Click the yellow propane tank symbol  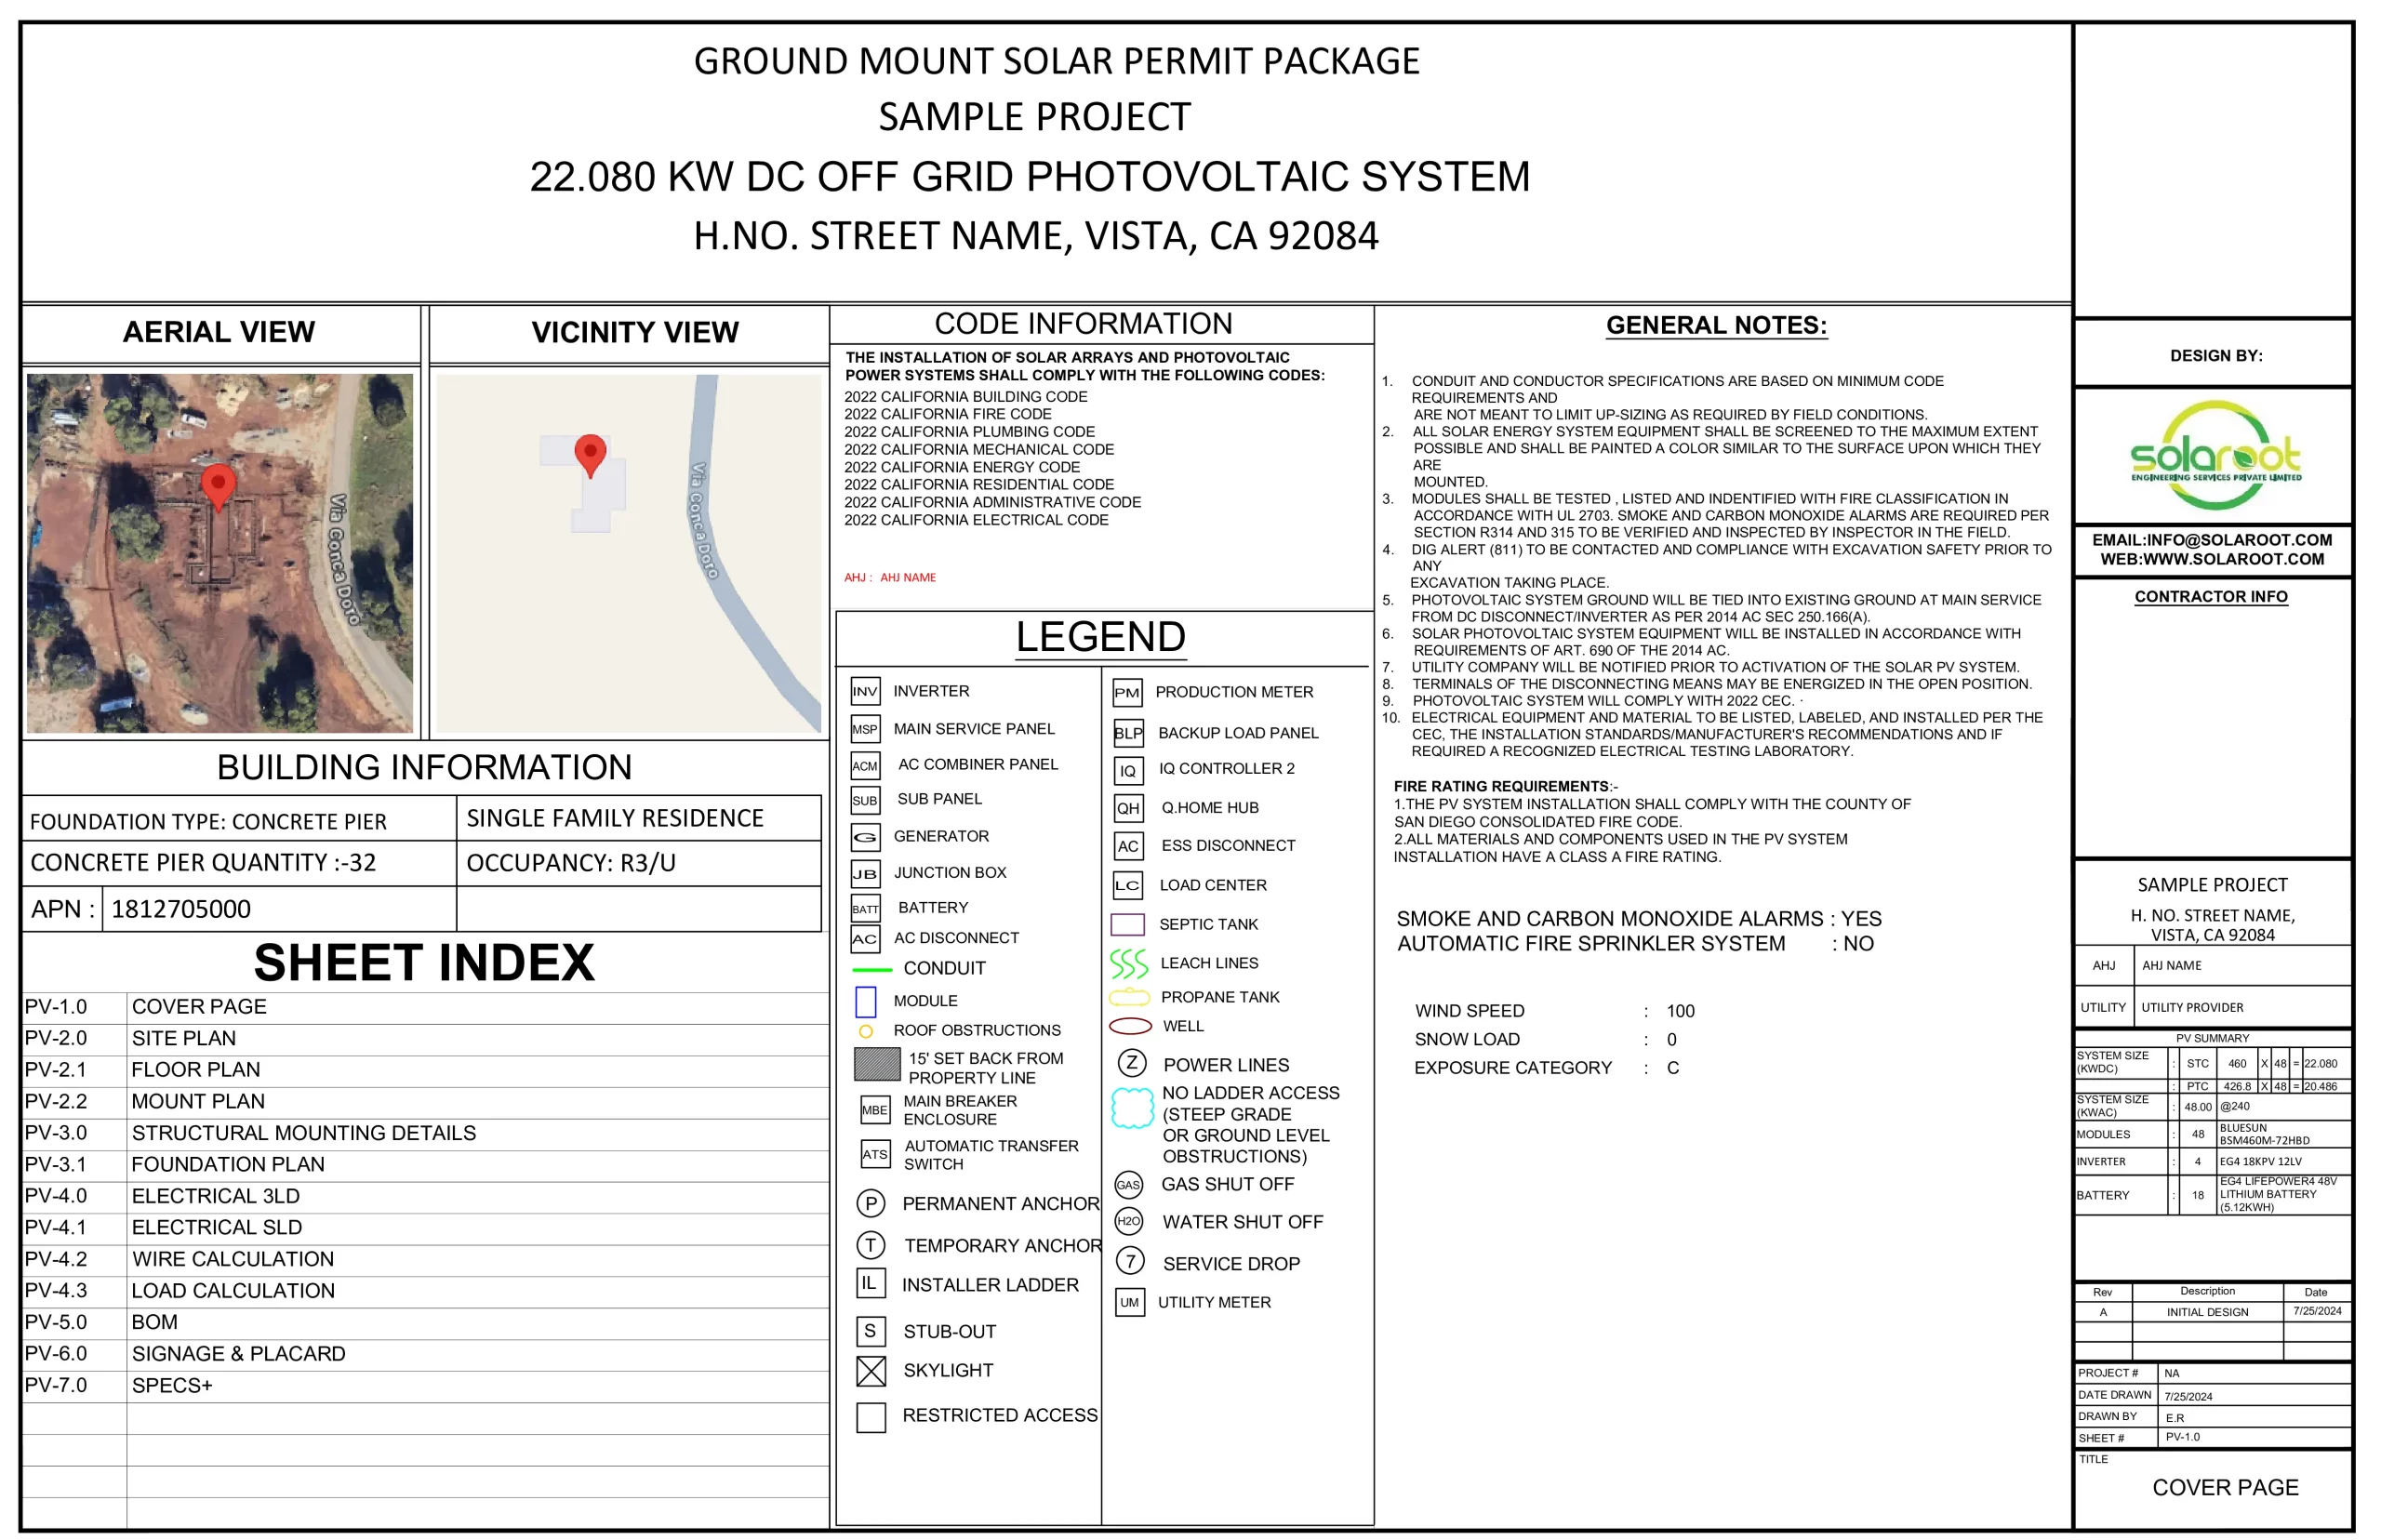(x=1129, y=997)
